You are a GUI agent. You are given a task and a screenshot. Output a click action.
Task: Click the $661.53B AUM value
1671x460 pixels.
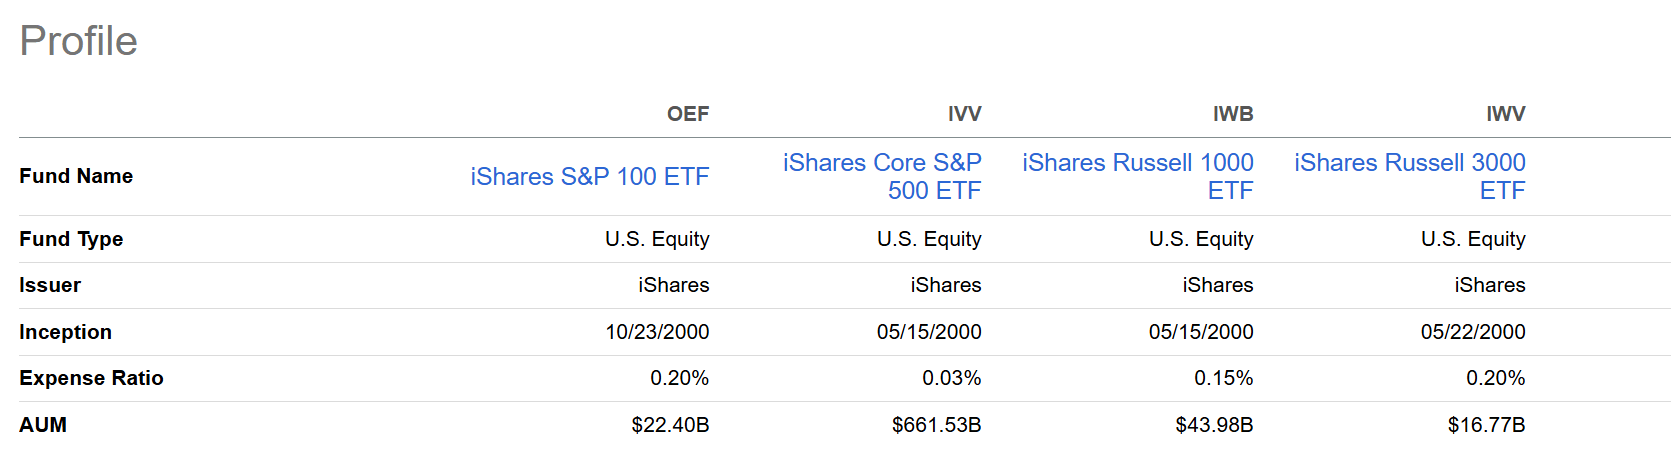(936, 425)
